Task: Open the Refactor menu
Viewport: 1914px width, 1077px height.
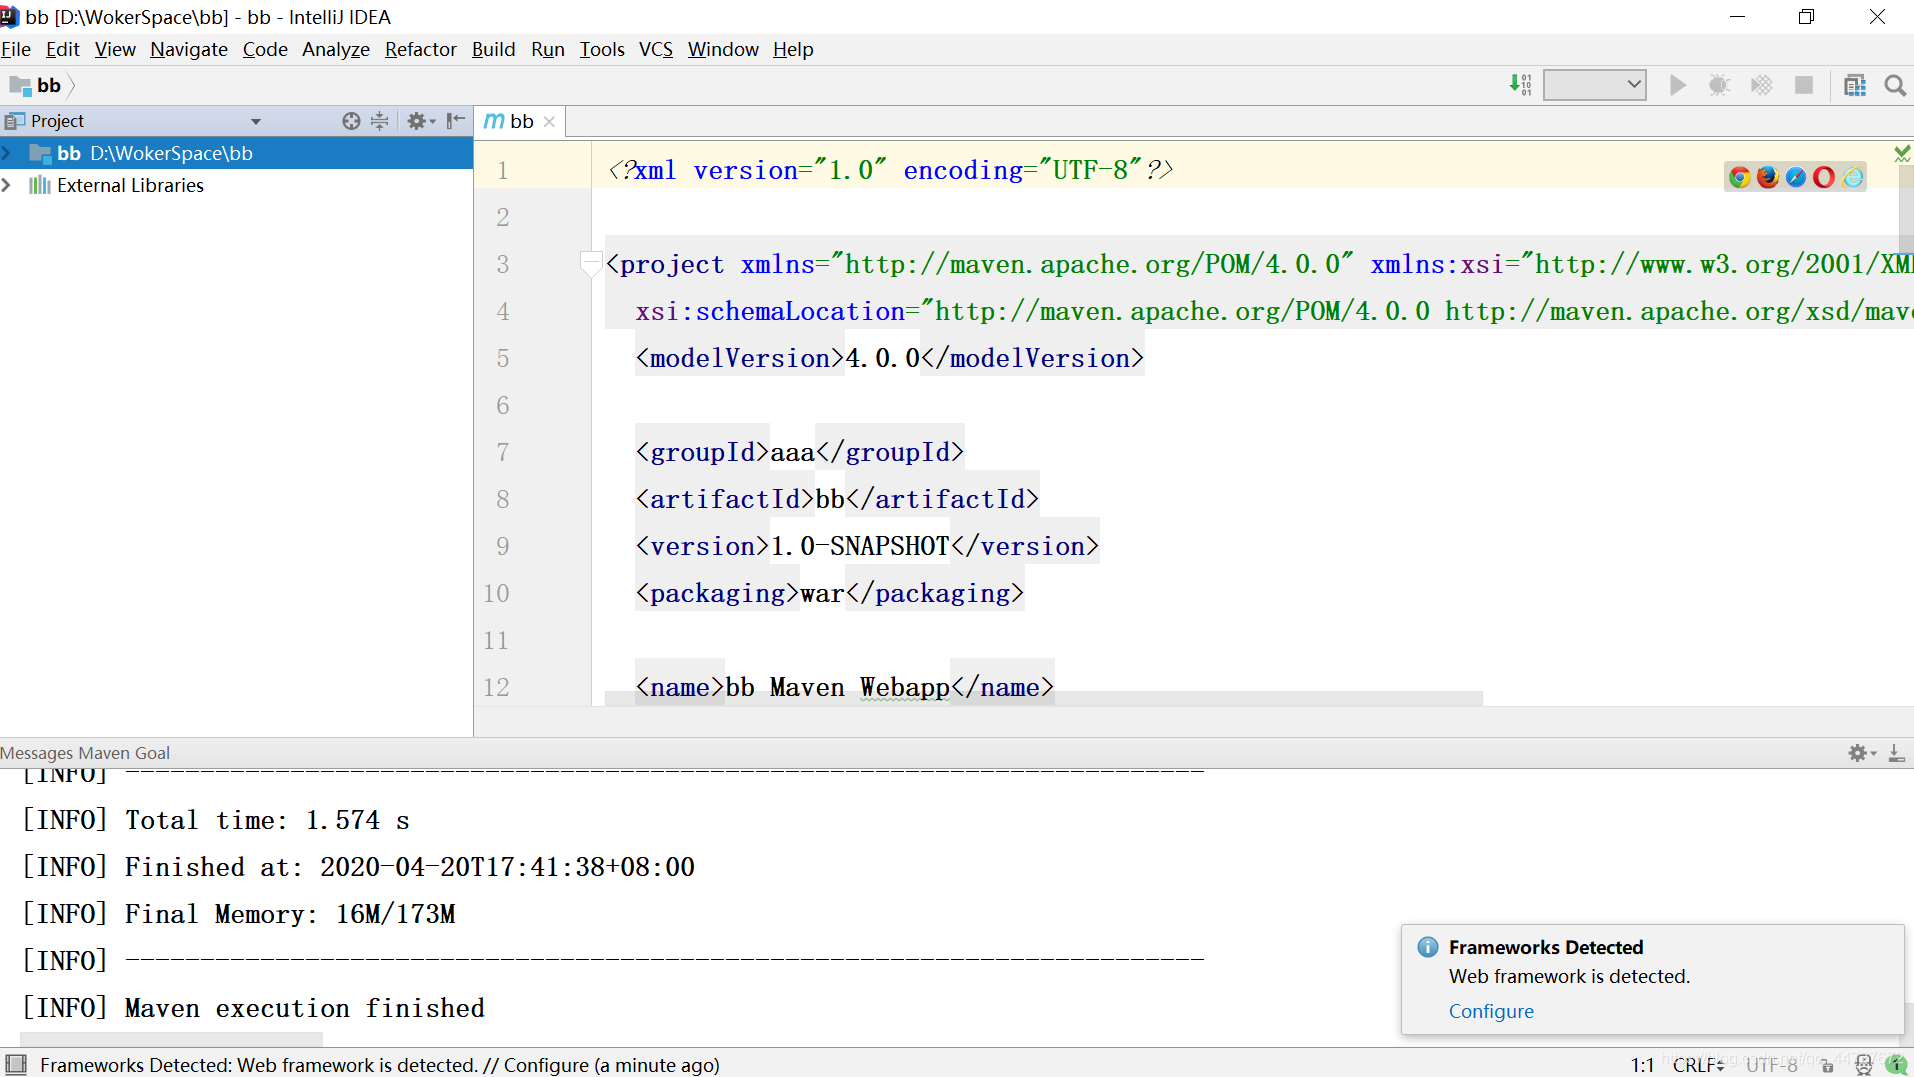Action: [x=421, y=49]
